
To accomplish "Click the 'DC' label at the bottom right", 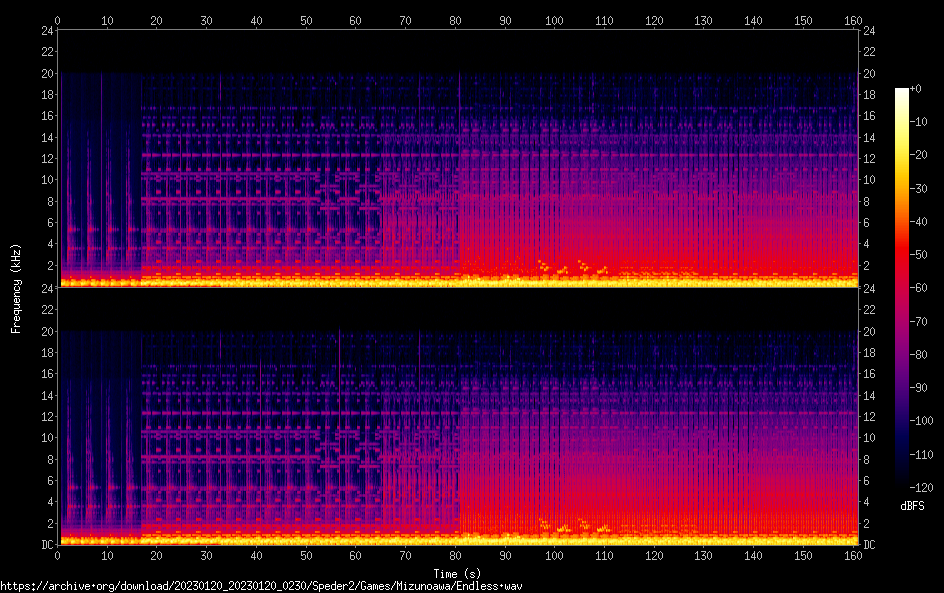I will tap(869, 545).
